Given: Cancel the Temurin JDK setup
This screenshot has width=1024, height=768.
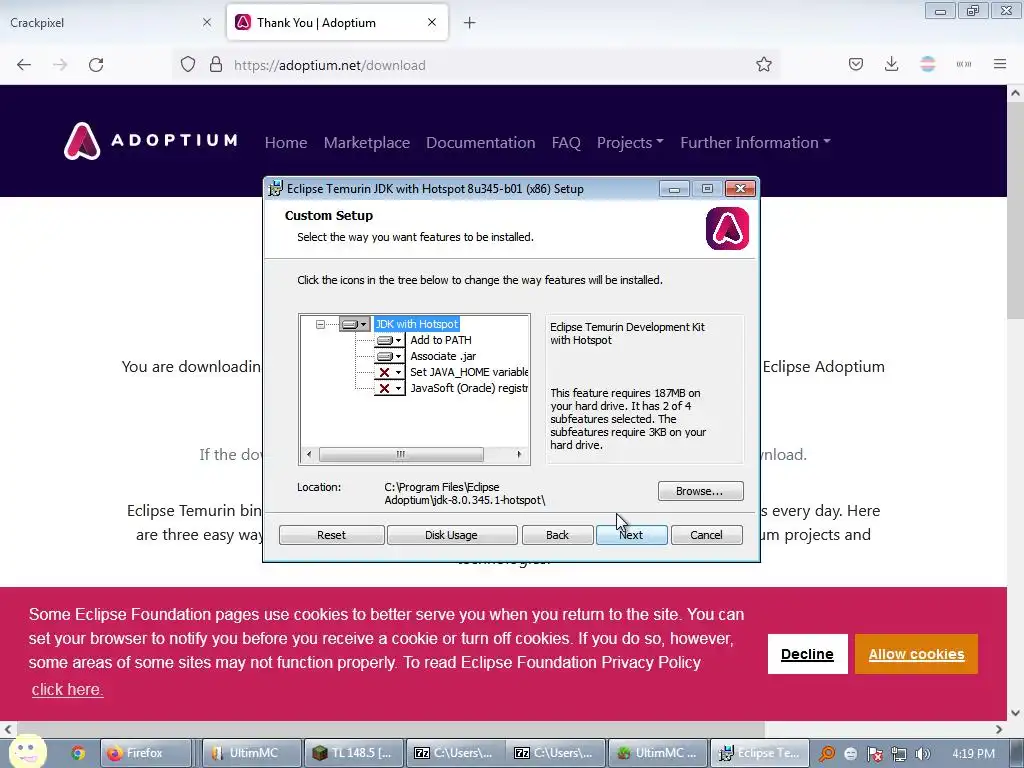Looking at the screenshot, I should point(706,535).
